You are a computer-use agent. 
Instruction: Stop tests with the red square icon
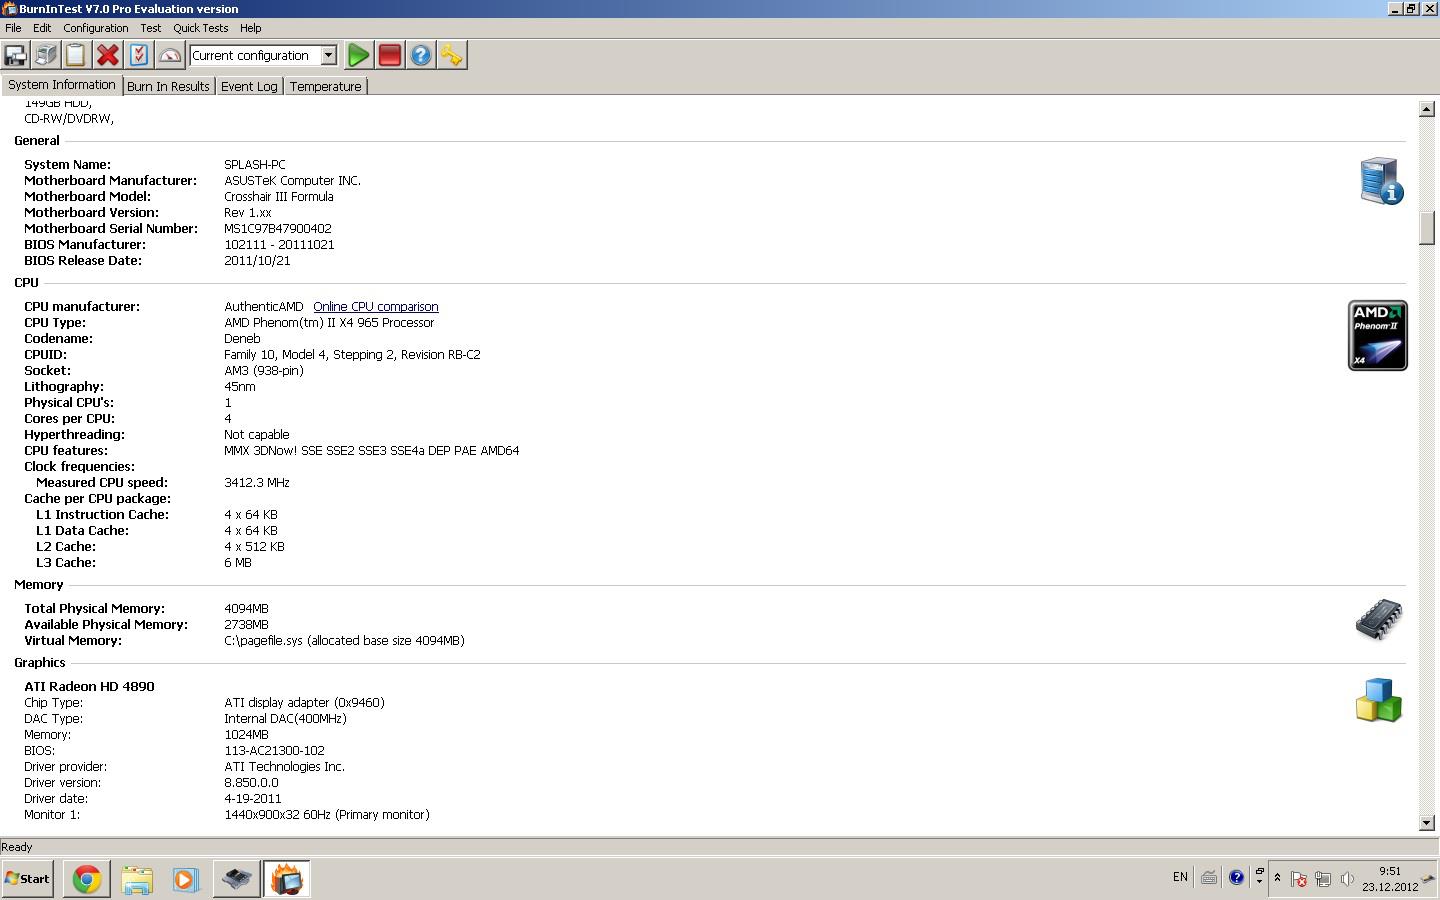pos(390,55)
